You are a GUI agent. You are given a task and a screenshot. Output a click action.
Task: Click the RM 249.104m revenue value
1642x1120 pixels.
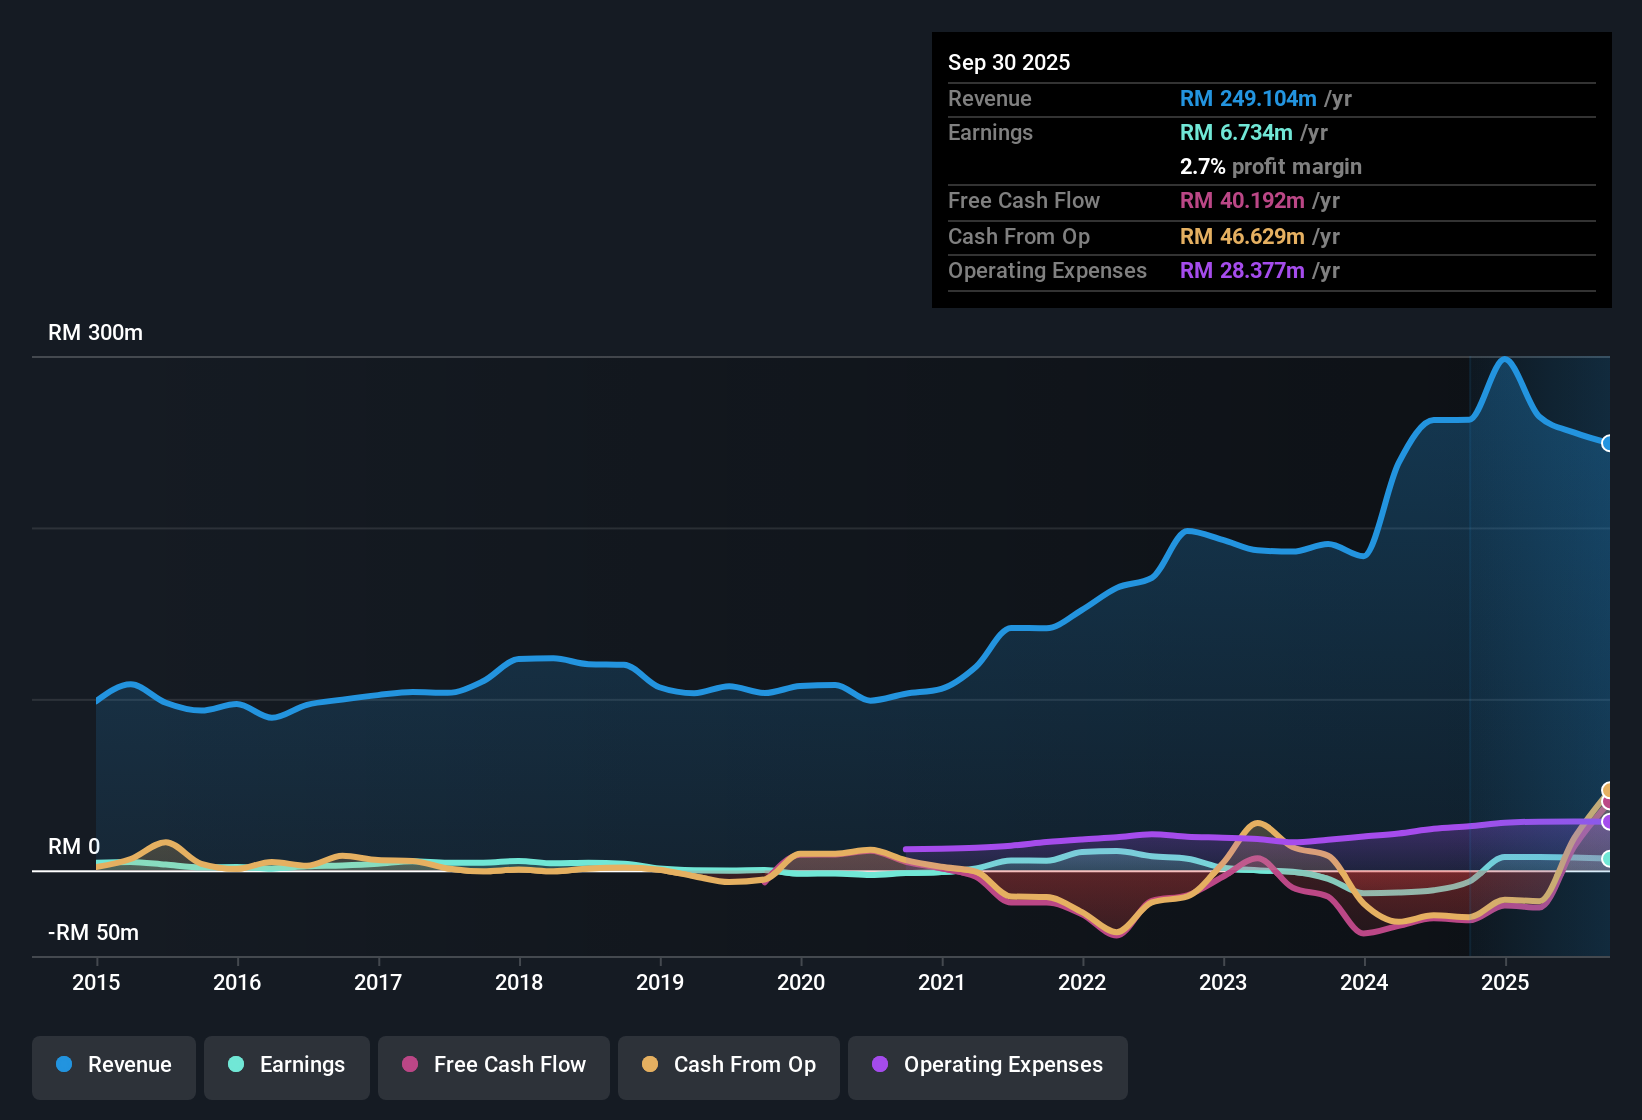coord(1249,98)
